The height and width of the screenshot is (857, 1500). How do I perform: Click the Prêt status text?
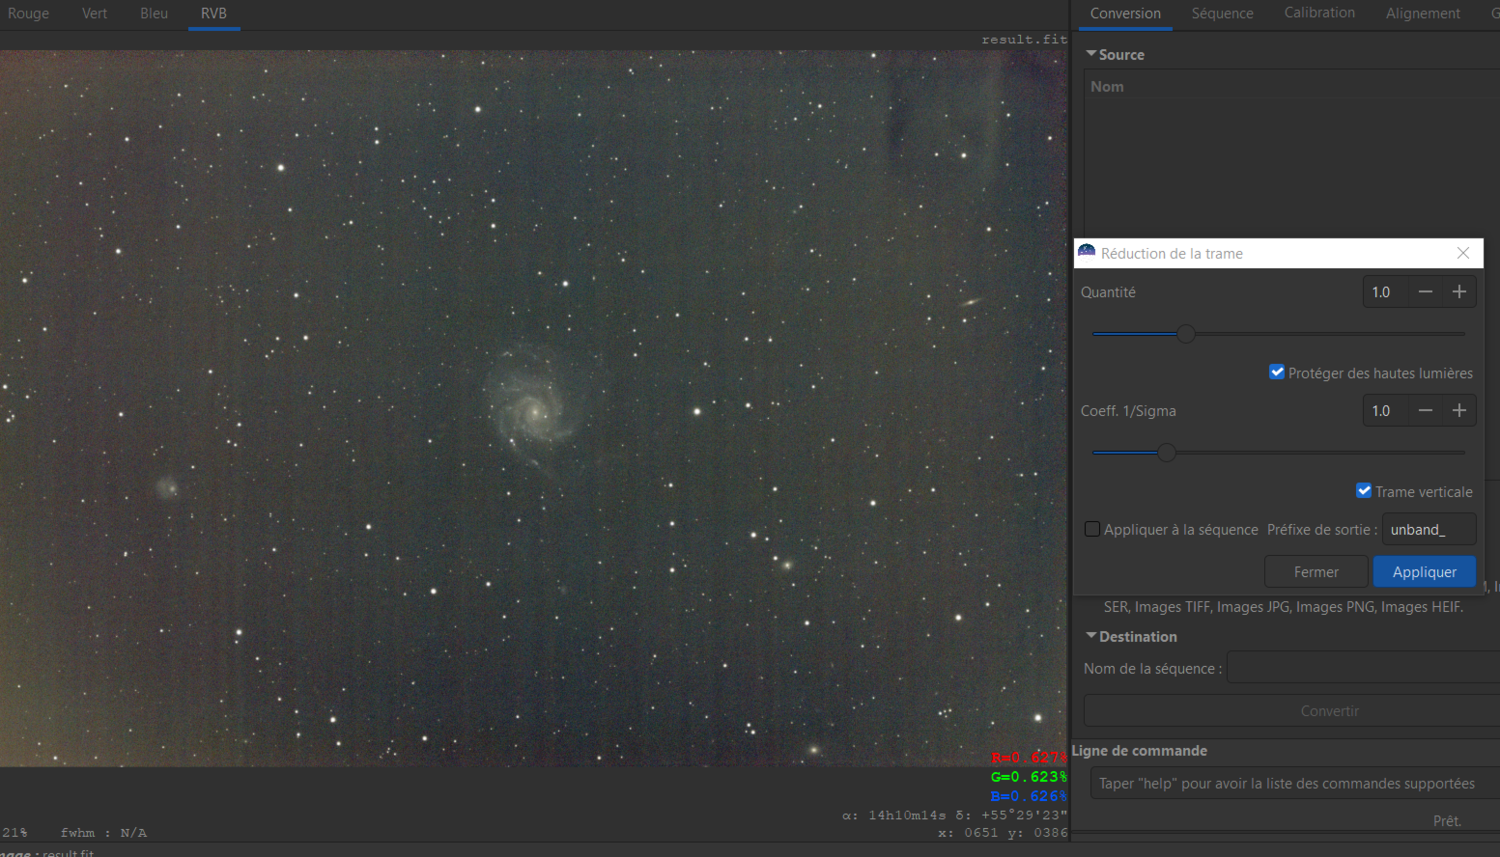click(1447, 821)
